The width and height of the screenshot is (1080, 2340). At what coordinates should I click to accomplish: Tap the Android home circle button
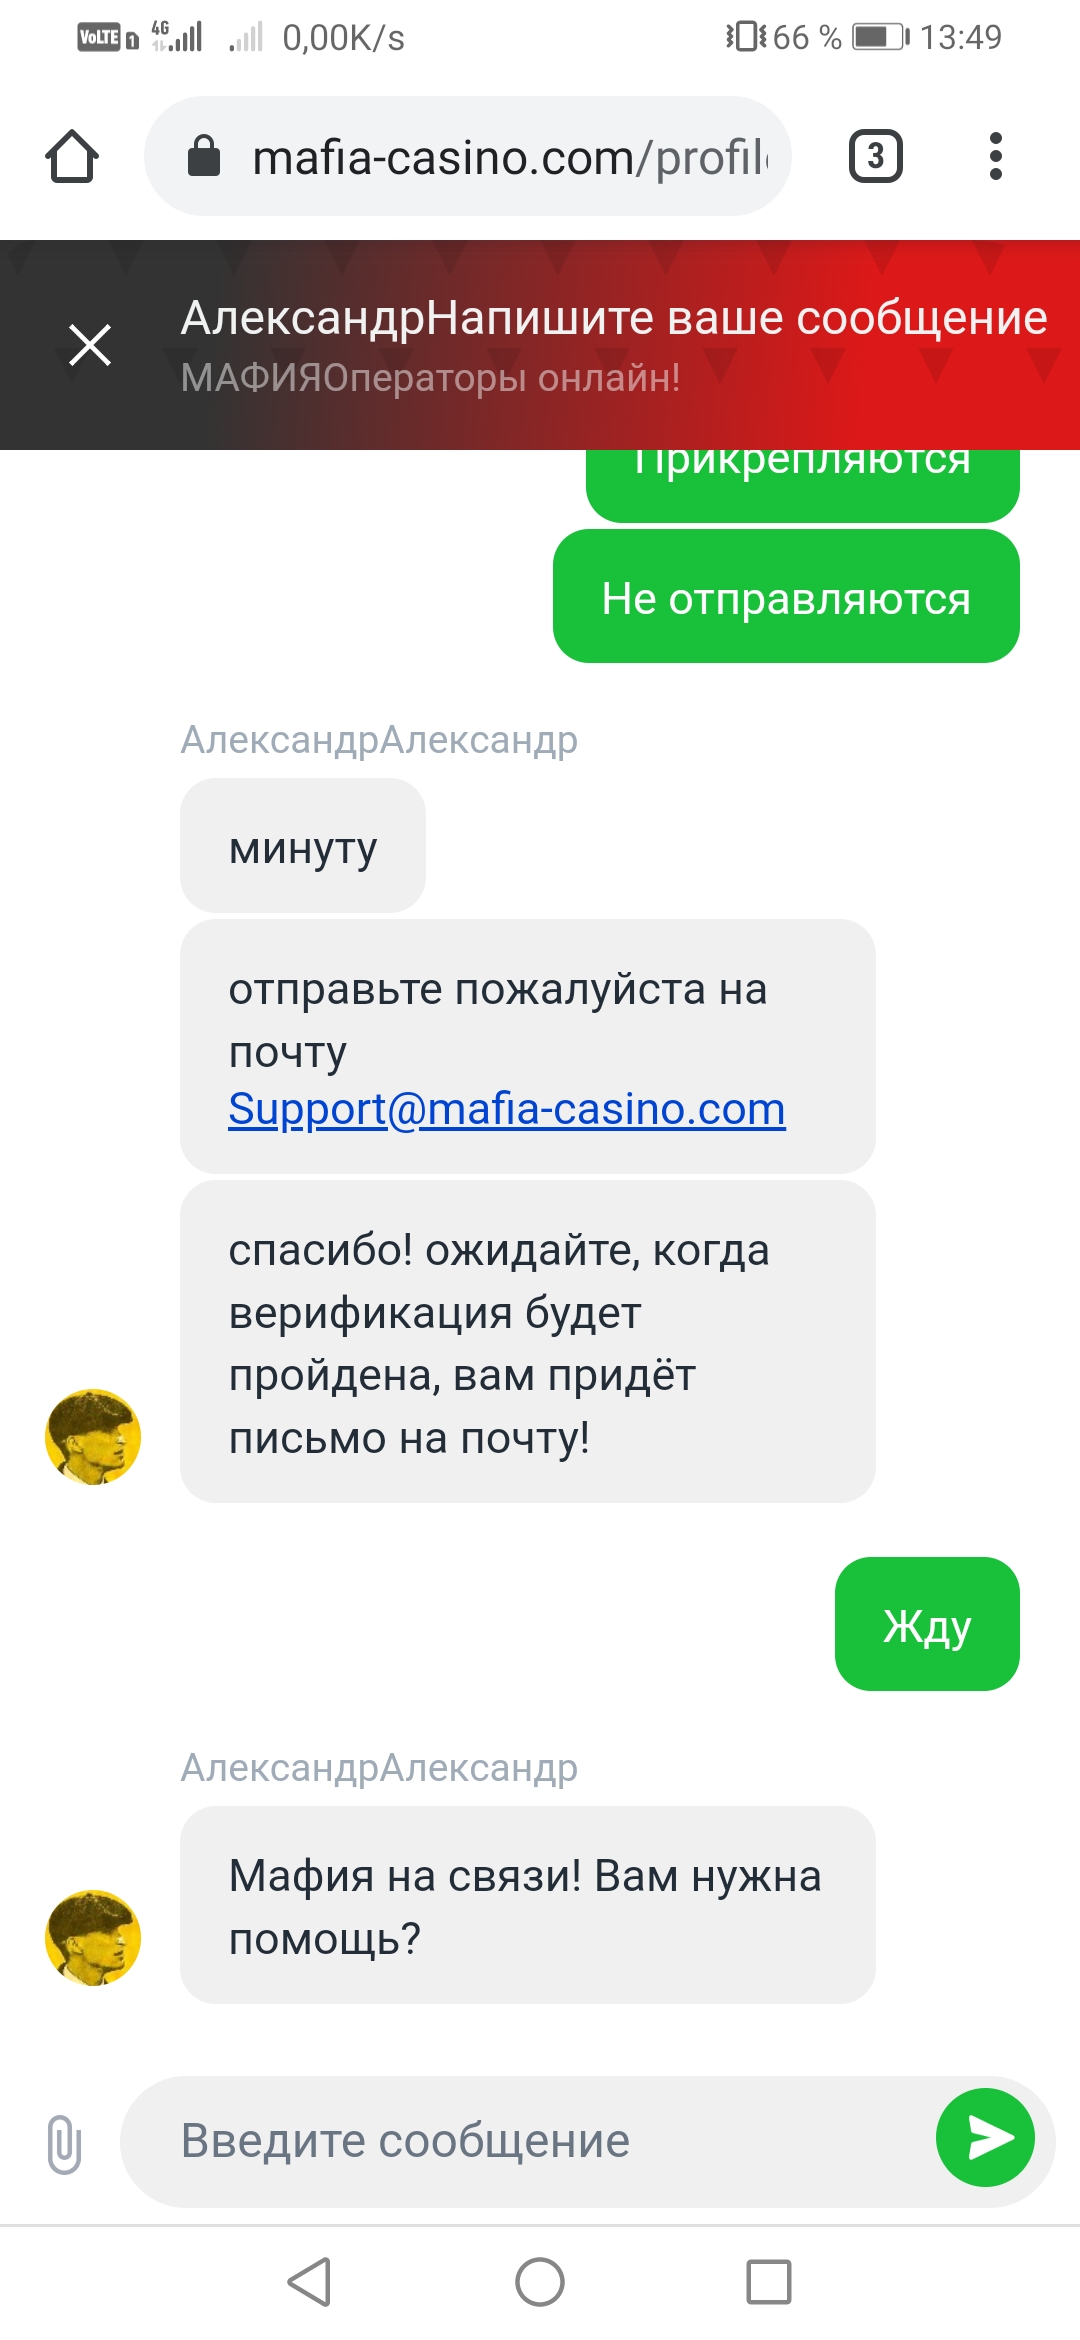[540, 2282]
